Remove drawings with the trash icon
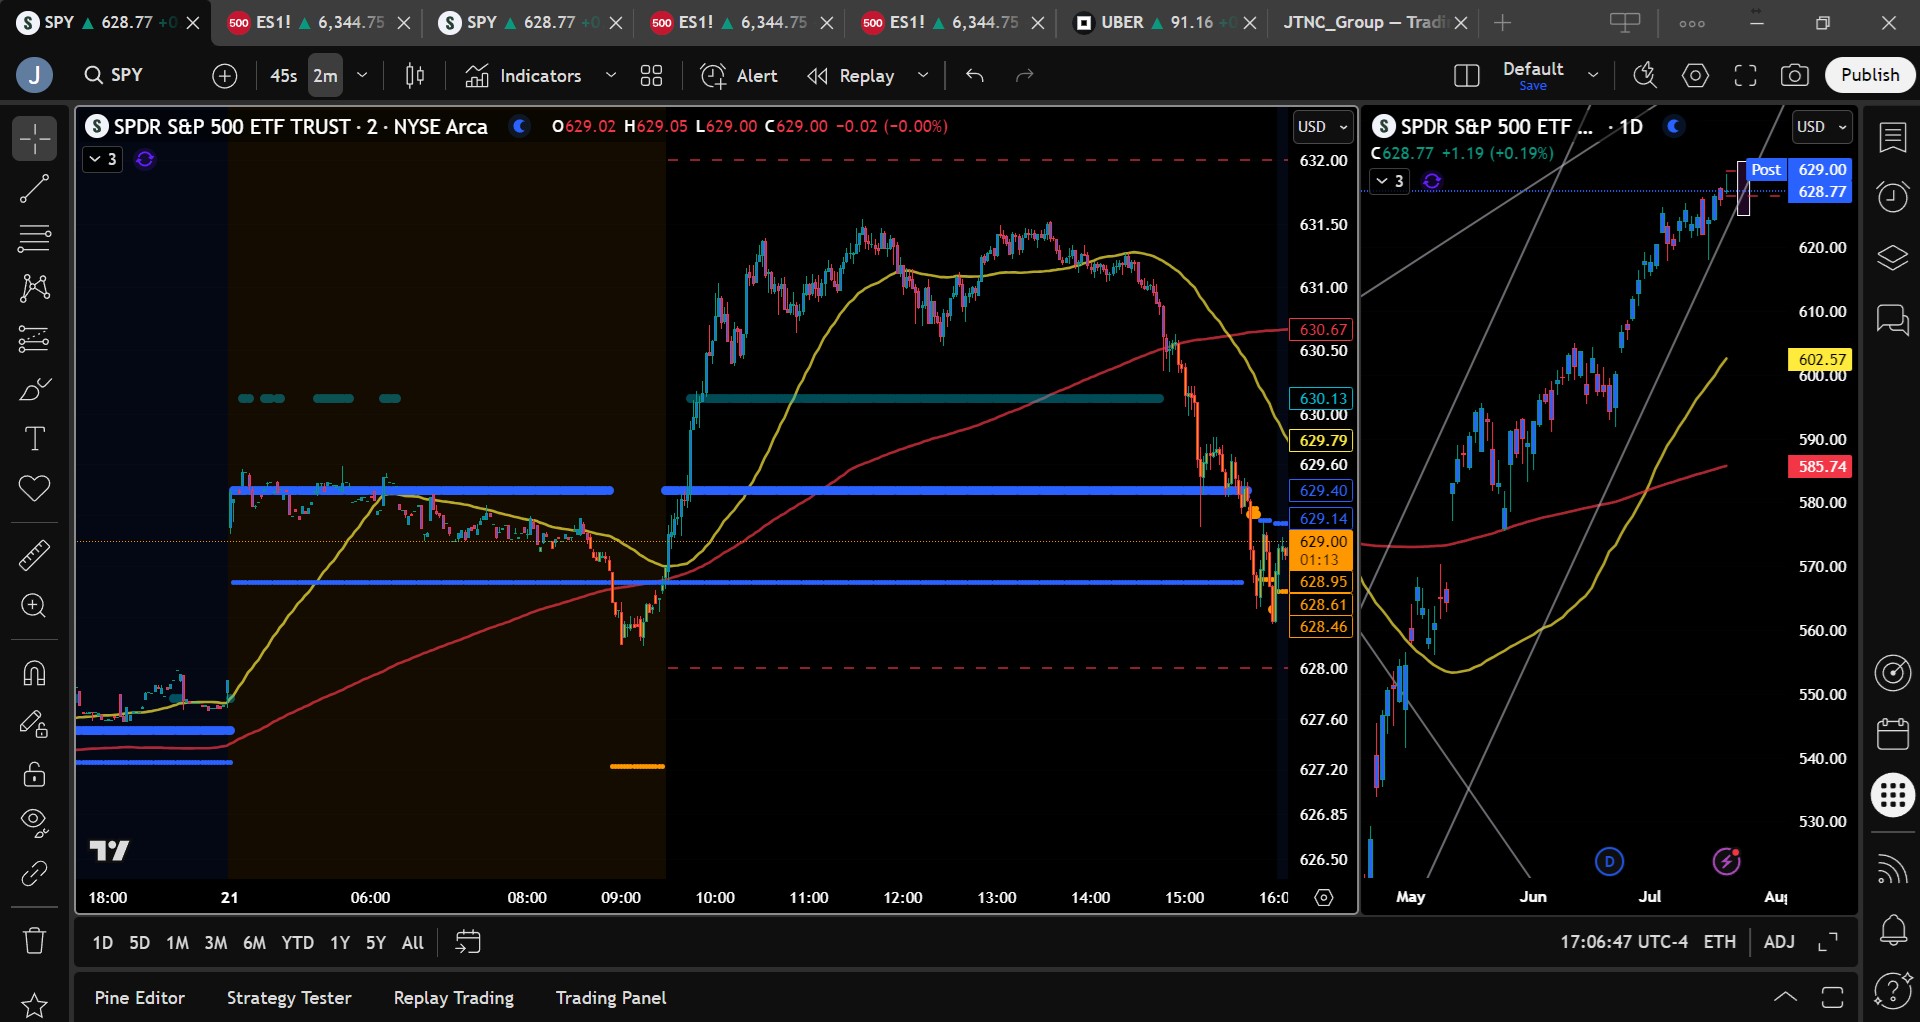The image size is (1920, 1022). 34,940
